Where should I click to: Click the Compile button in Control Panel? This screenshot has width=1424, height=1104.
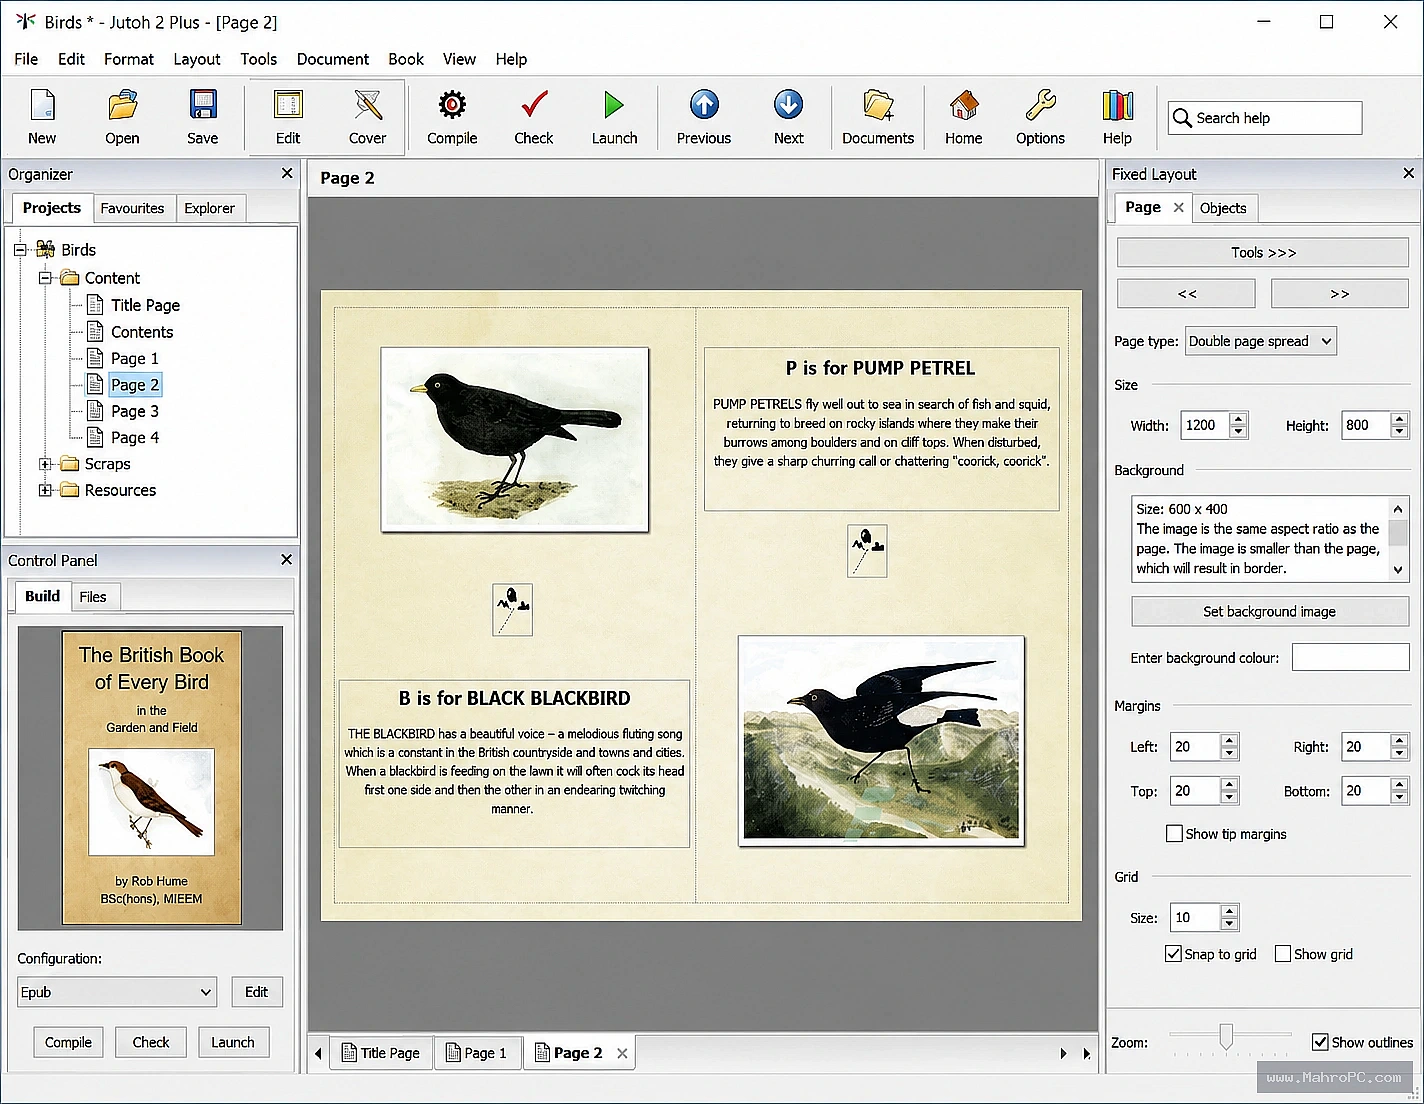[68, 1042]
